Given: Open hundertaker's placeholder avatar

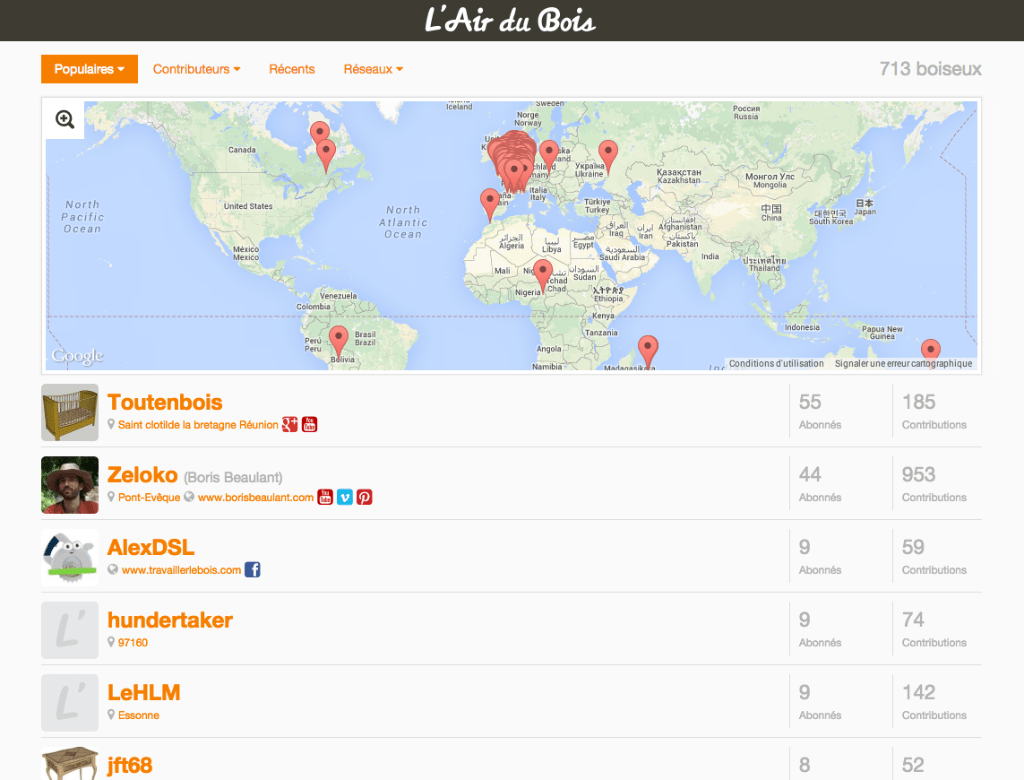Looking at the screenshot, I should point(70,630).
